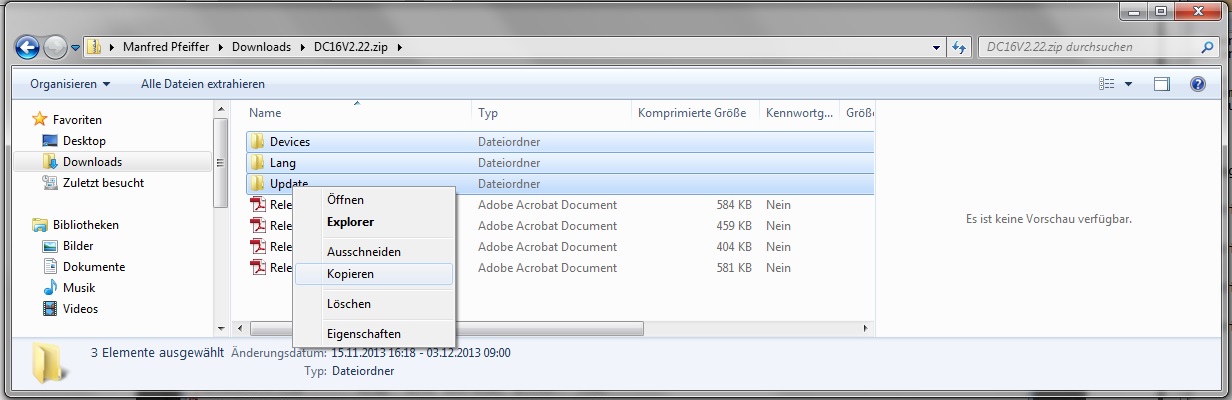Open the Organisieren menu
The image size is (1232, 400).
(70, 84)
